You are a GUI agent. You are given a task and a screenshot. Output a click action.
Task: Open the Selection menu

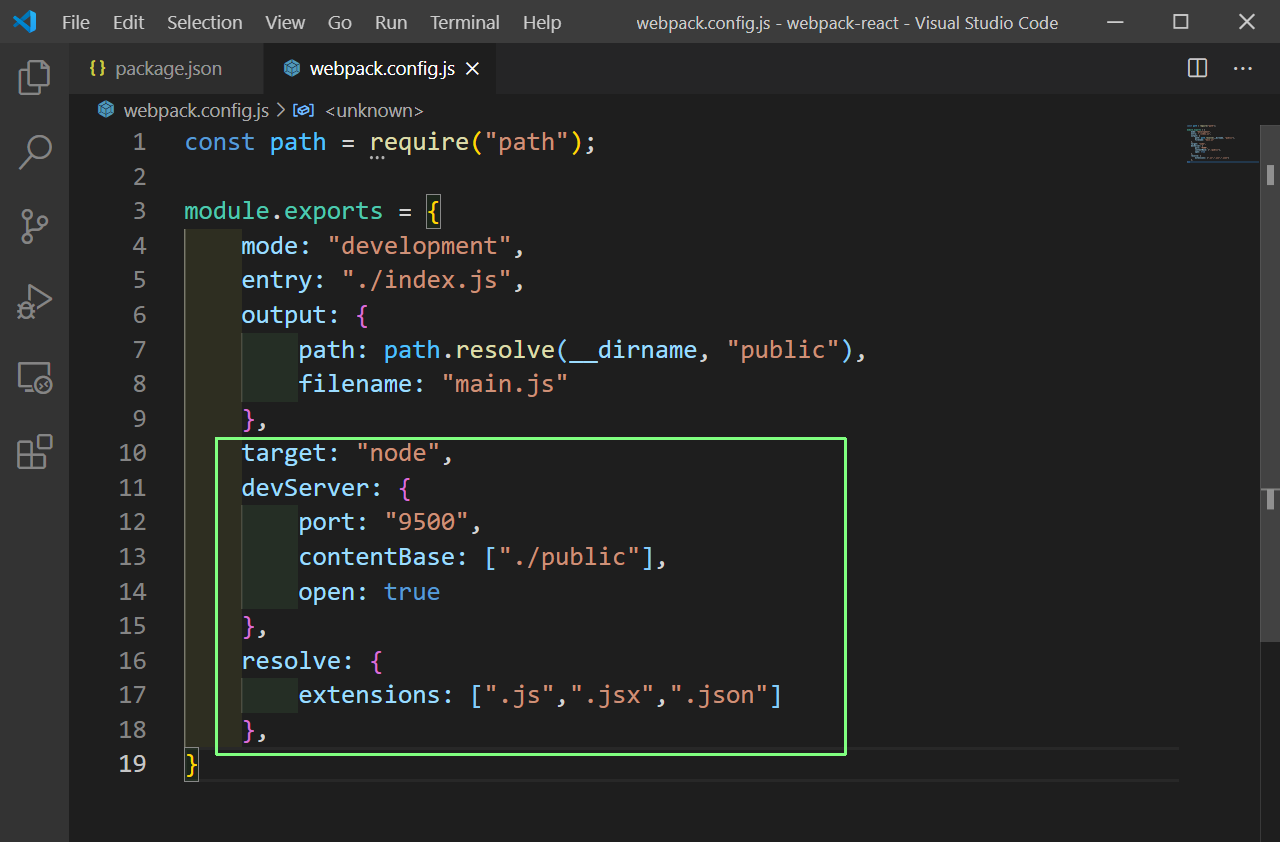click(x=205, y=22)
